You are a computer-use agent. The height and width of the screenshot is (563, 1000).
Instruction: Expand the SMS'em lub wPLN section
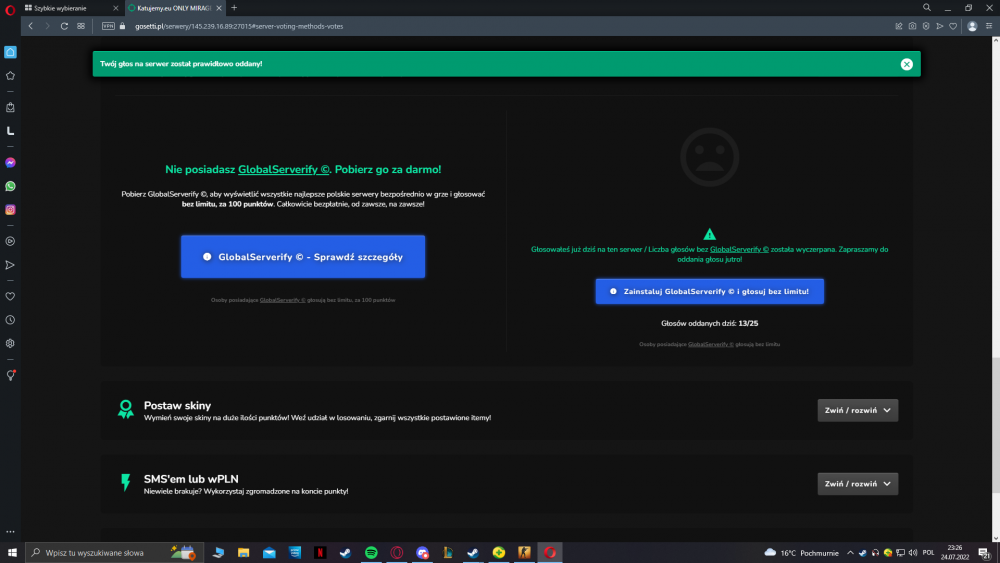pos(858,484)
